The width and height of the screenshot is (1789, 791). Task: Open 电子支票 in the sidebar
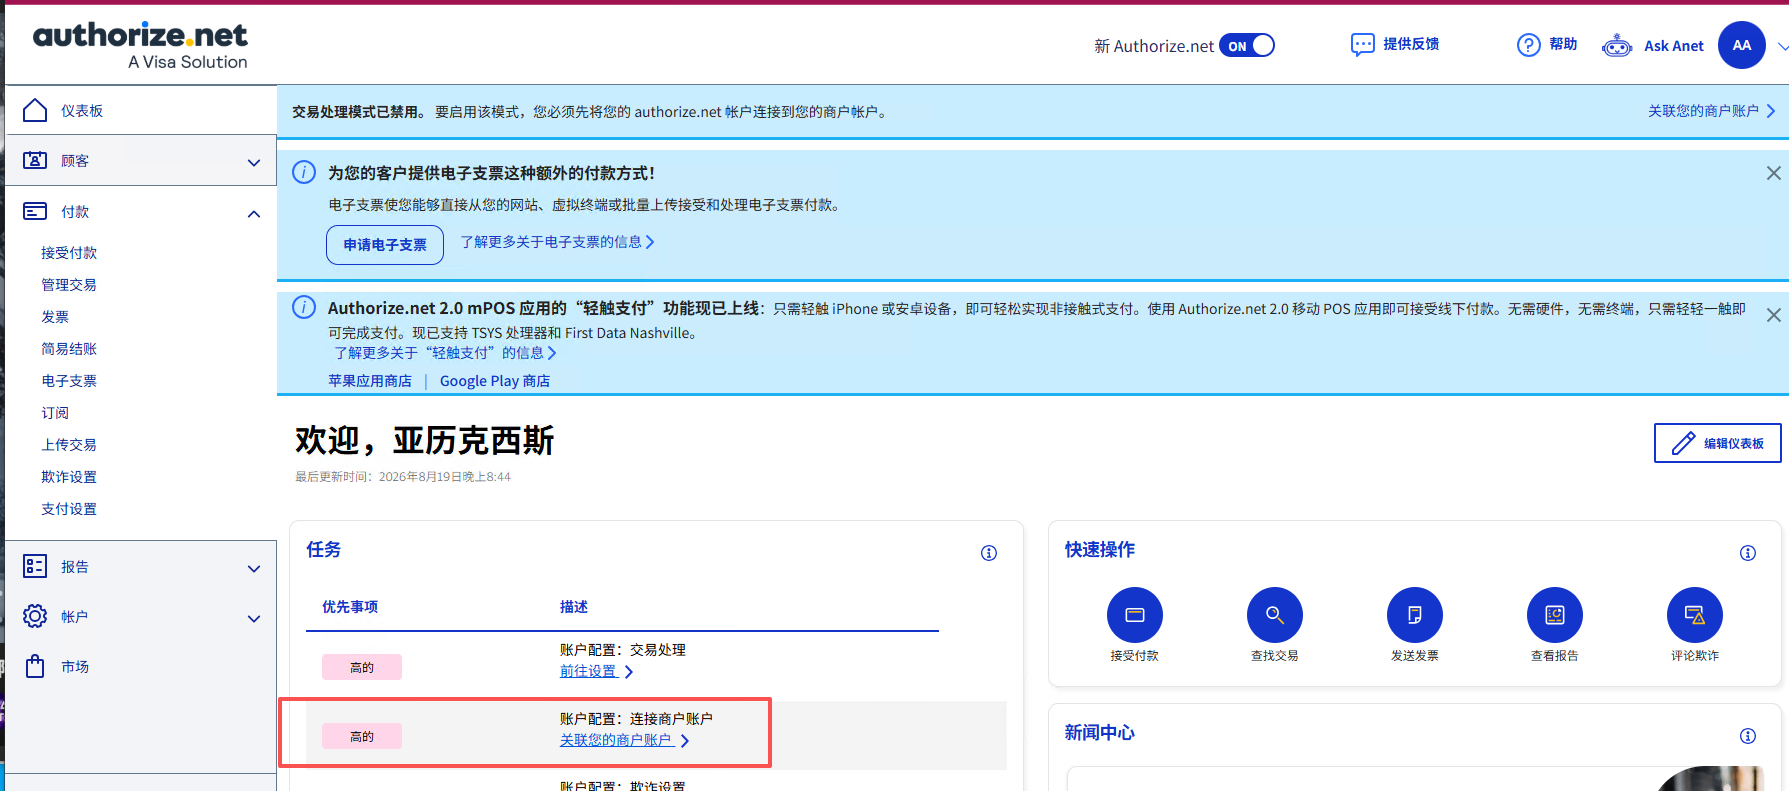coord(69,381)
